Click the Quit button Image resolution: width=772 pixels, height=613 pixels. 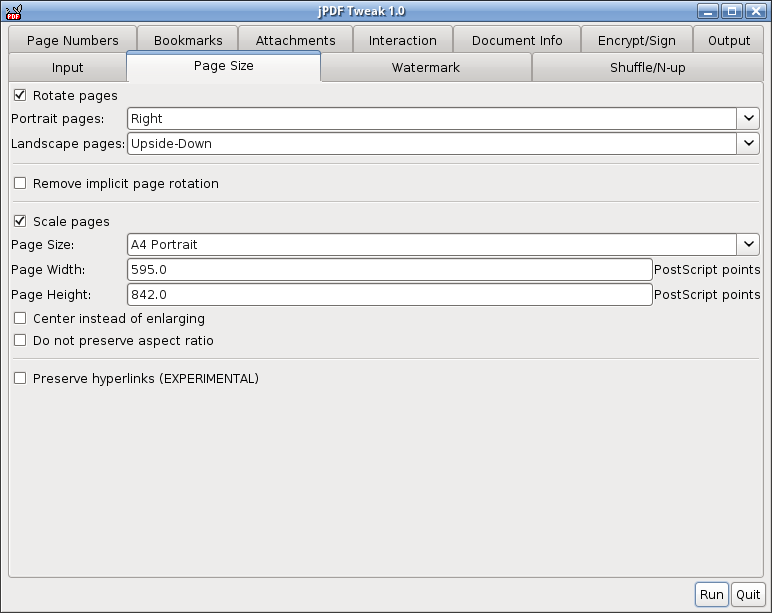(x=748, y=594)
